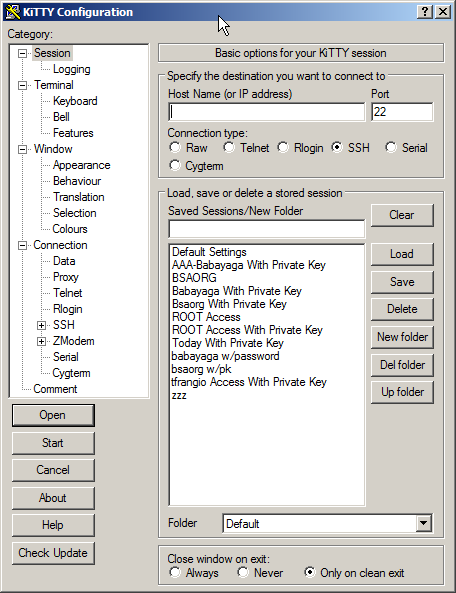Focus the Saved Sessions name field
This screenshot has height=593, width=456.
[x=267, y=229]
